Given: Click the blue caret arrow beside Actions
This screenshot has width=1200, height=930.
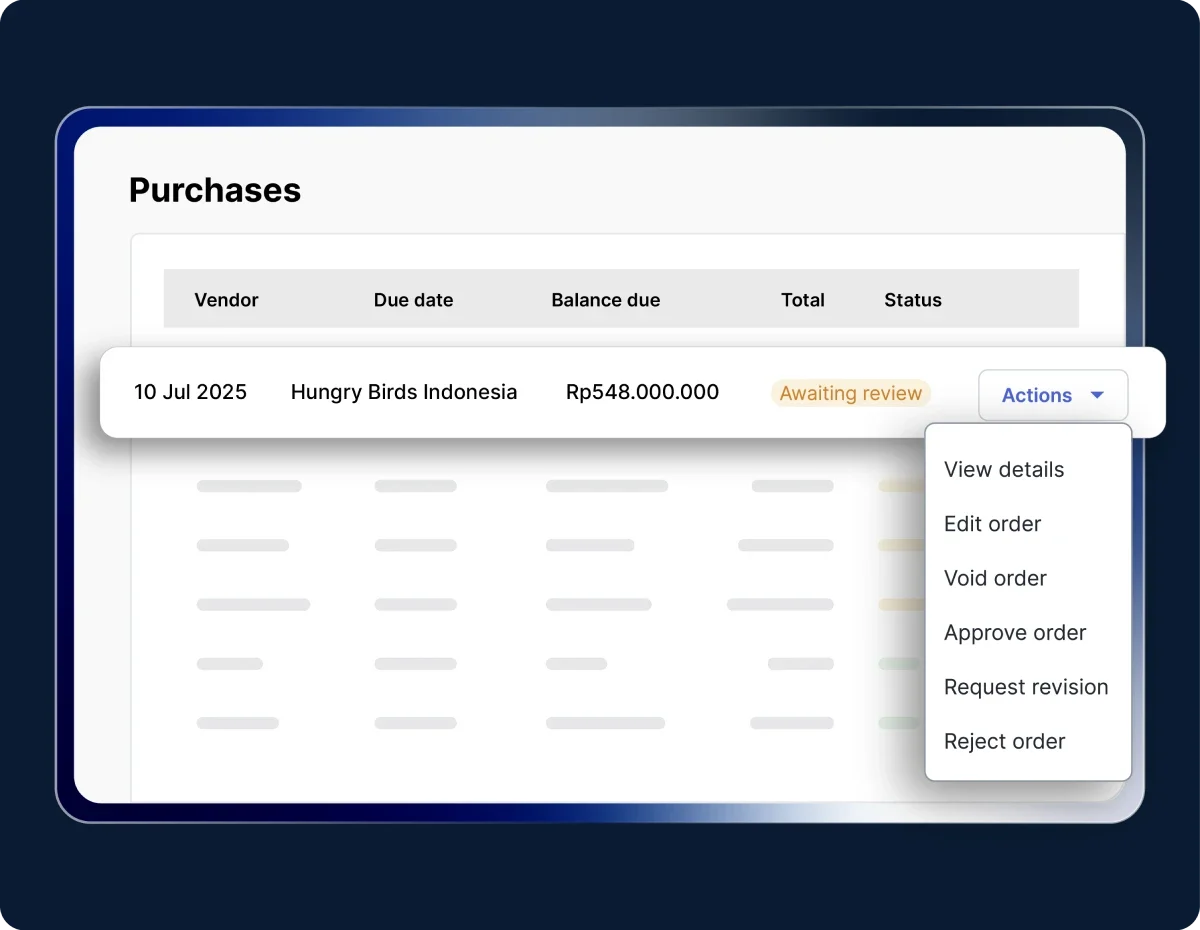Looking at the screenshot, I should click(1097, 395).
